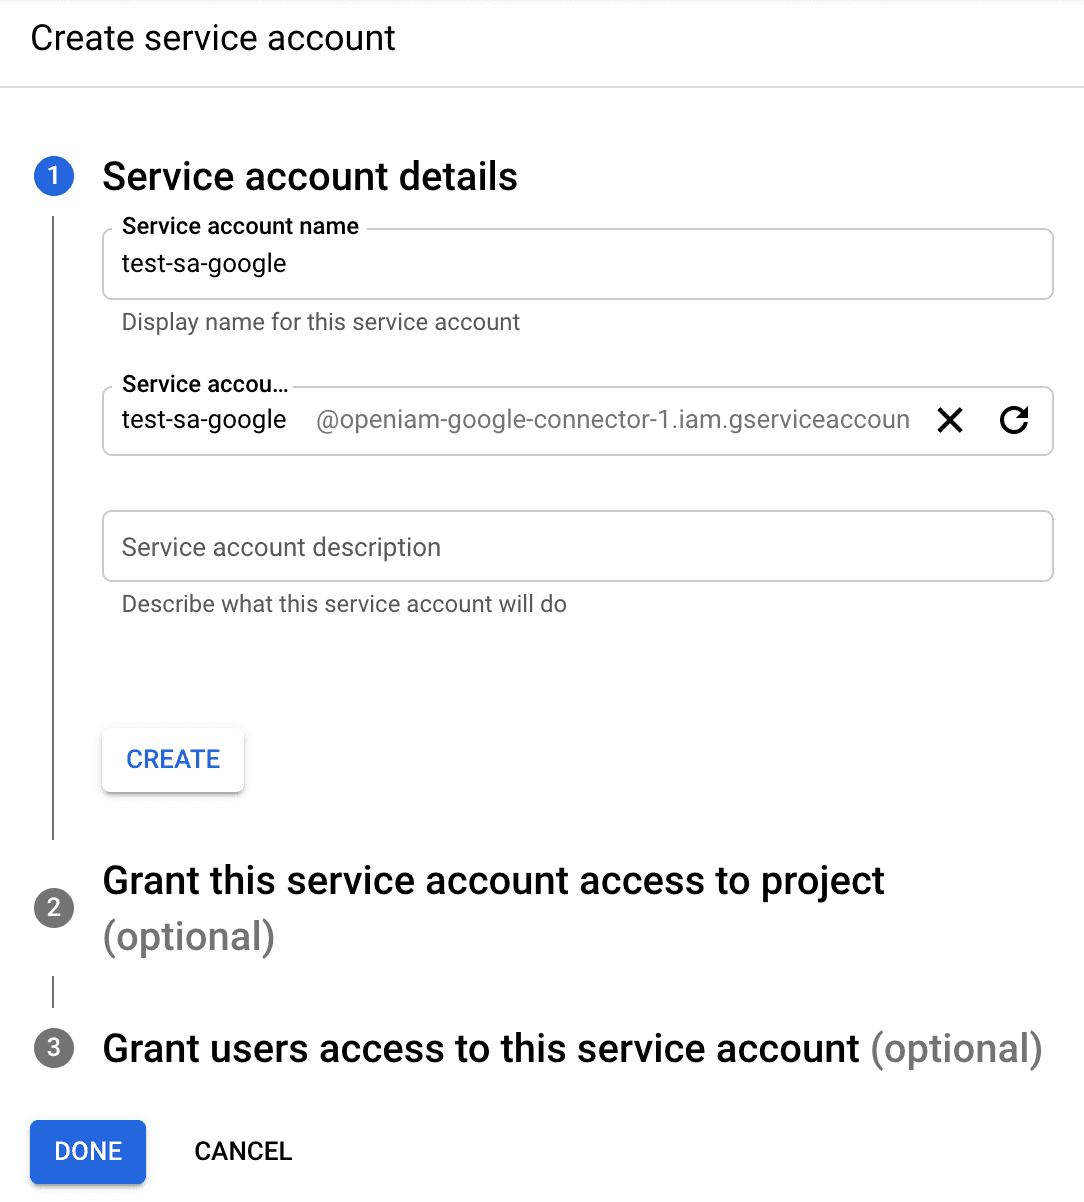Click the blue step 1 circle
This screenshot has height=1202, width=1084.
(54, 176)
